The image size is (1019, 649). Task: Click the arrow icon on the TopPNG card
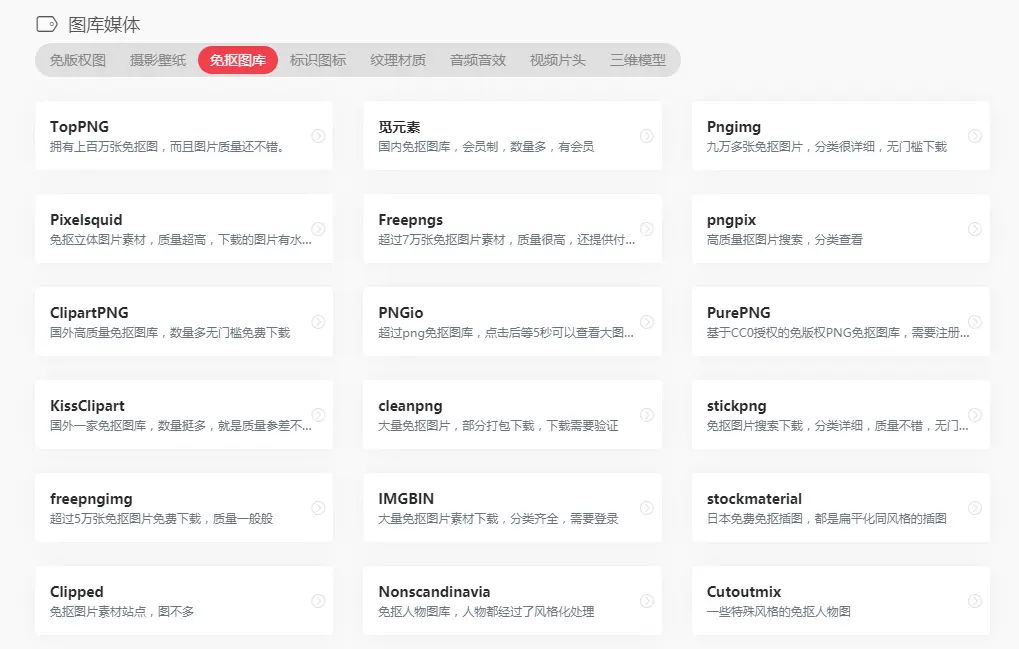tap(318, 135)
